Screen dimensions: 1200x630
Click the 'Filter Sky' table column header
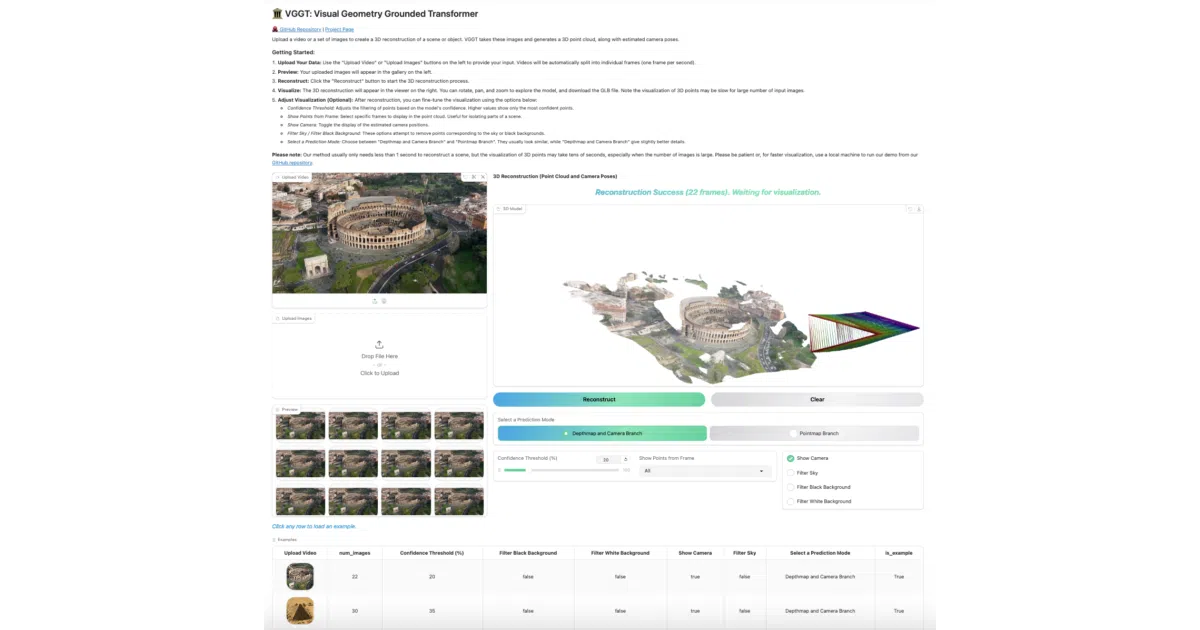[x=745, y=552]
